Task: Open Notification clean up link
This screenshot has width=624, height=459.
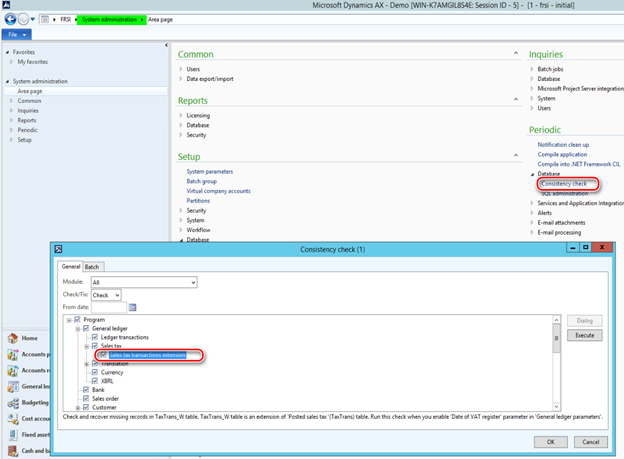Action: pos(563,145)
